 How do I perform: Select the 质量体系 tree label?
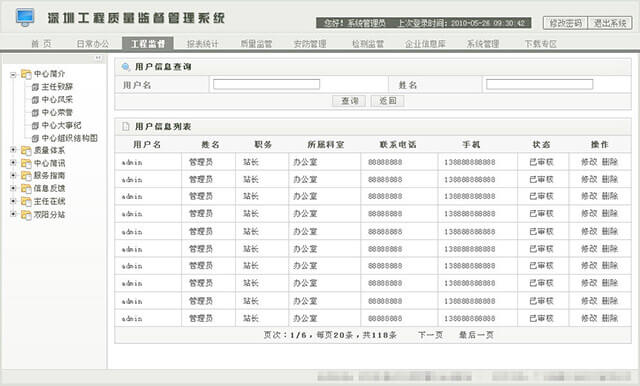(x=49, y=151)
